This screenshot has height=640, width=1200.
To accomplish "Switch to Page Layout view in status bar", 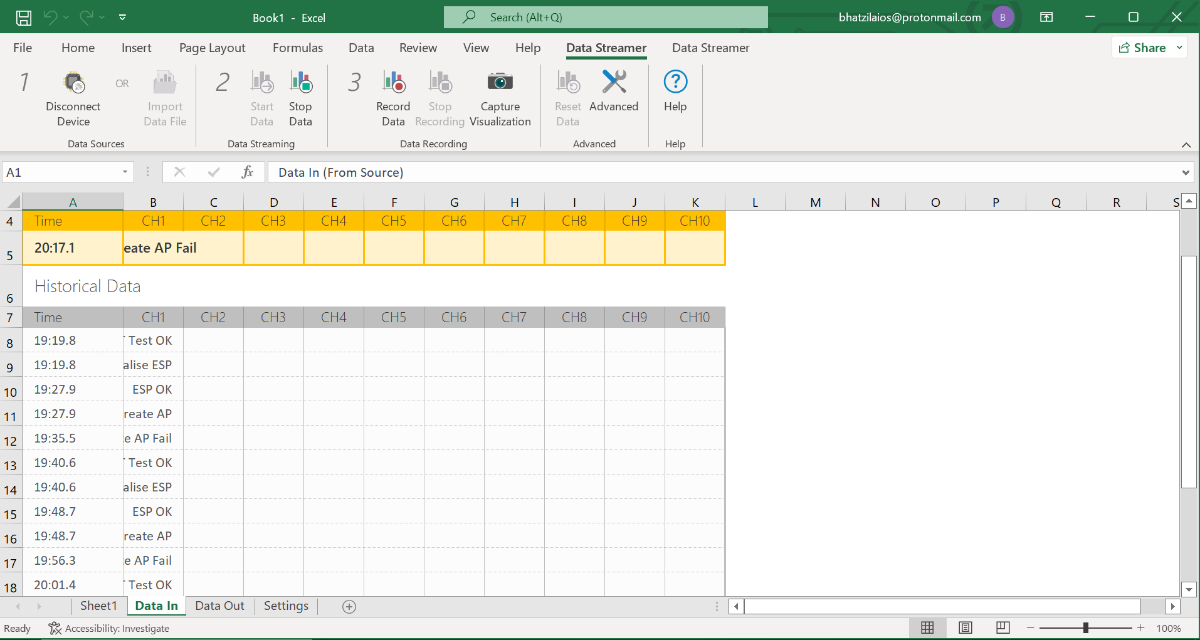I will (x=965, y=628).
